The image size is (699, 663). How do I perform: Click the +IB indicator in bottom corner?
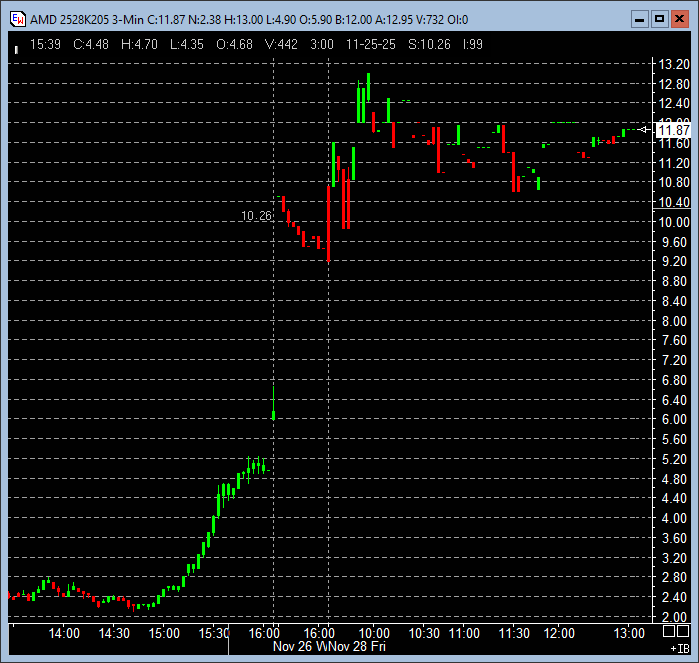(x=678, y=648)
